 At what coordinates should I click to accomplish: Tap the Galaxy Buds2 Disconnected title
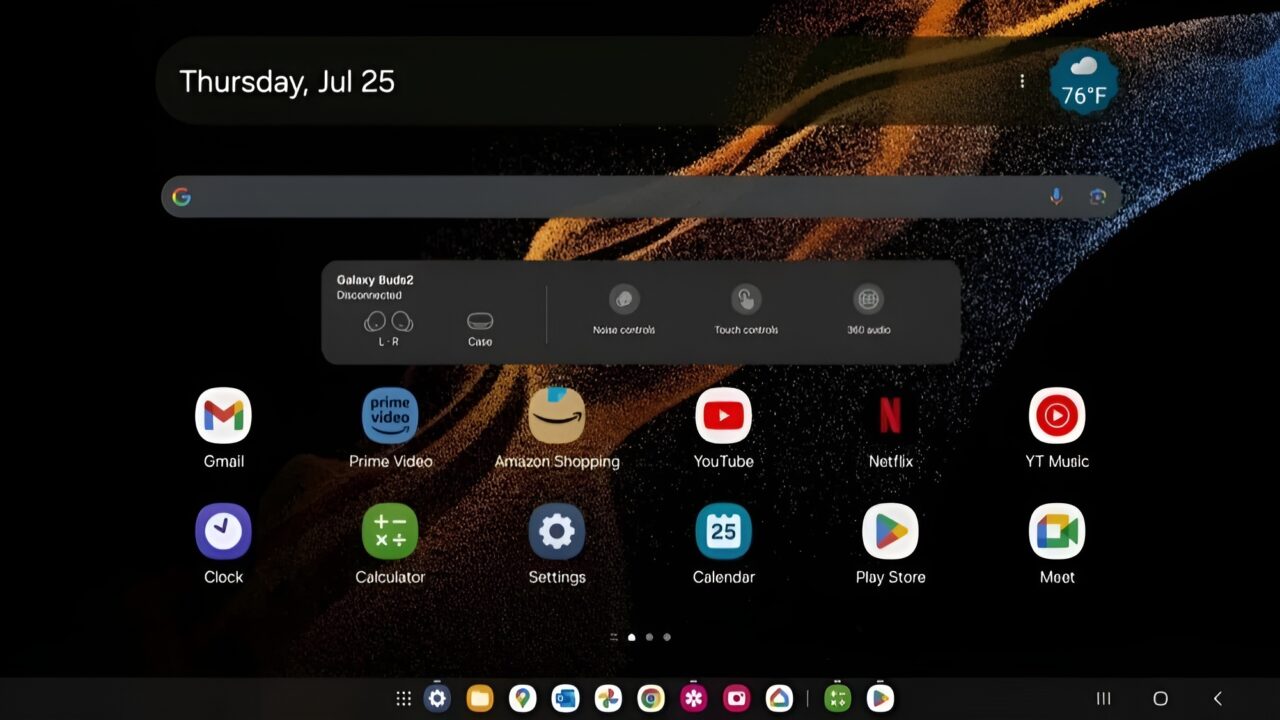coord(376,288)
